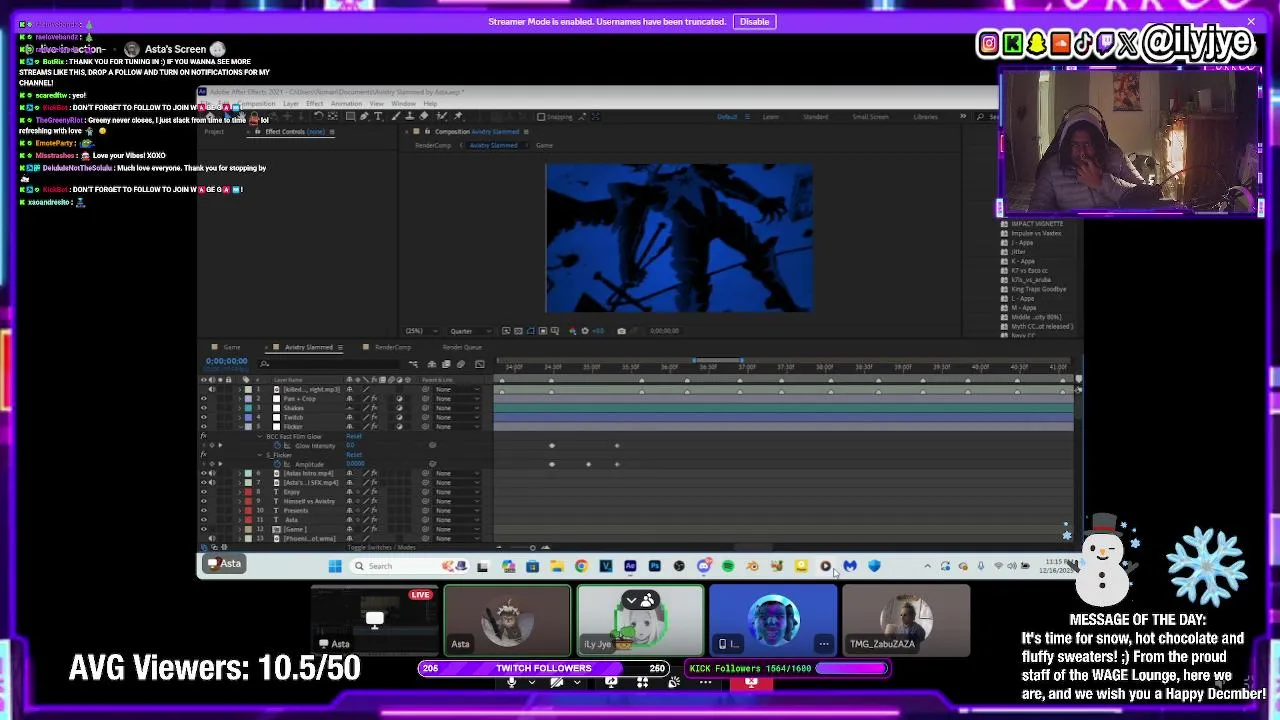Image resolution: width=1280 pixels, height=720 pixels.
Task: Collapse the Flicker layer properties
Action: pyautogui.click(x=240, y=426)
